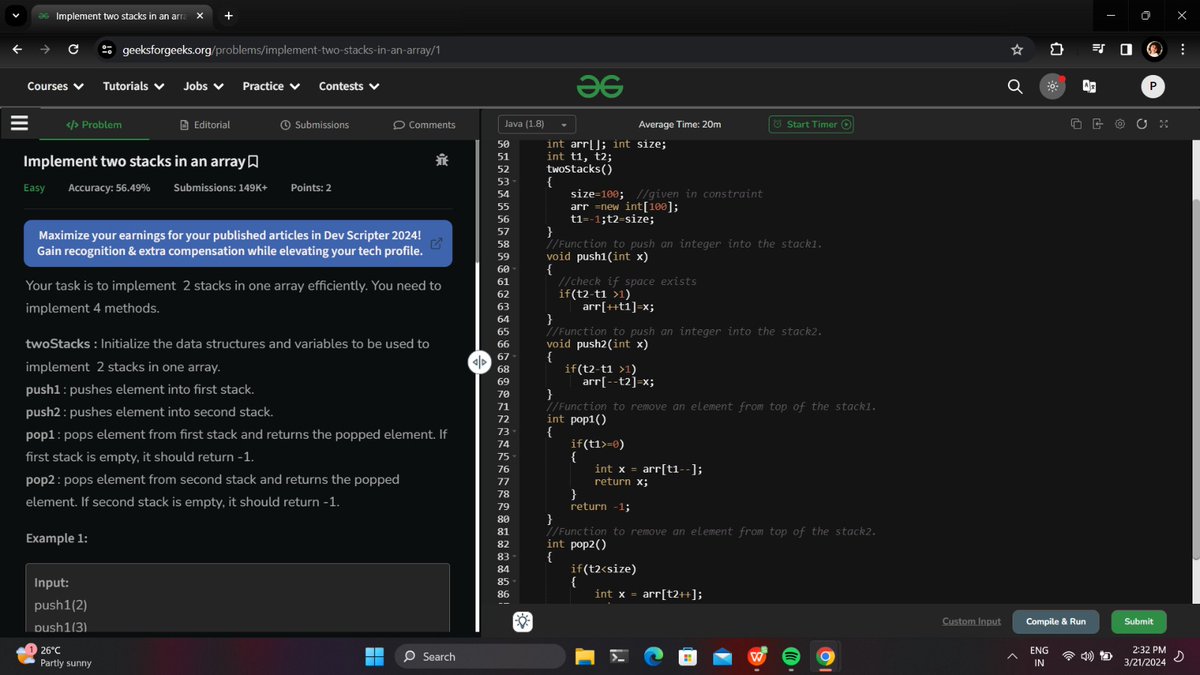This screenshot has height=675, width=1200.
Task: Expand editor to fullscreen icon
Action: (x=1162, y=124)
